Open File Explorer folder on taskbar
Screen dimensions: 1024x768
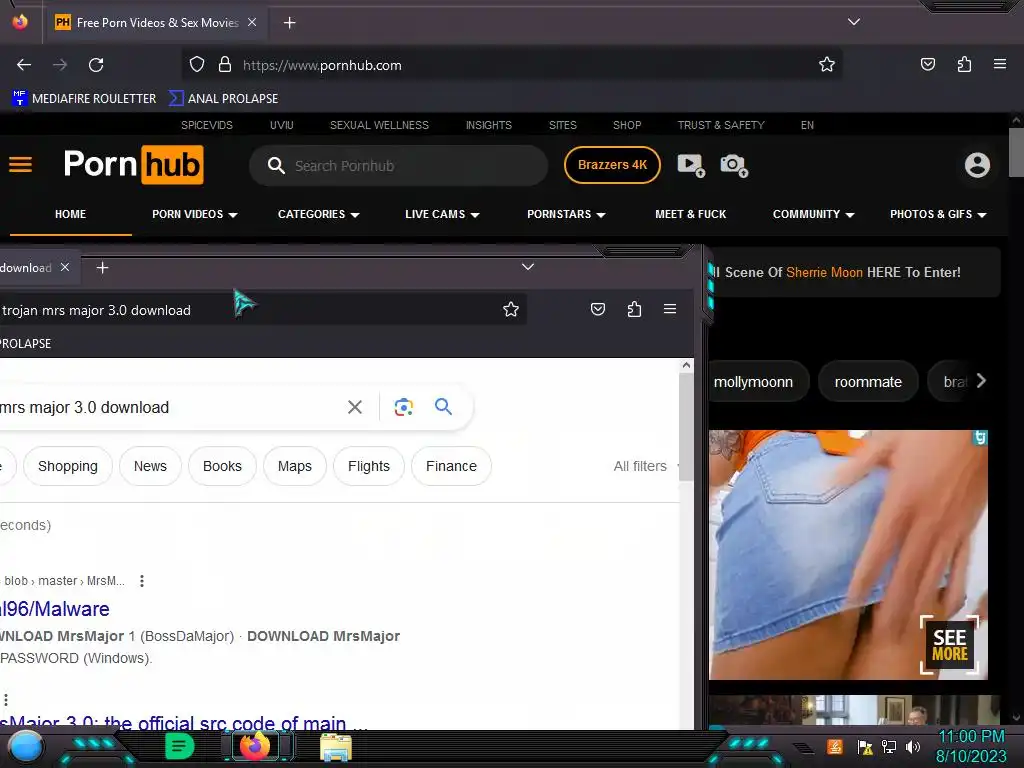click(336, 747)
